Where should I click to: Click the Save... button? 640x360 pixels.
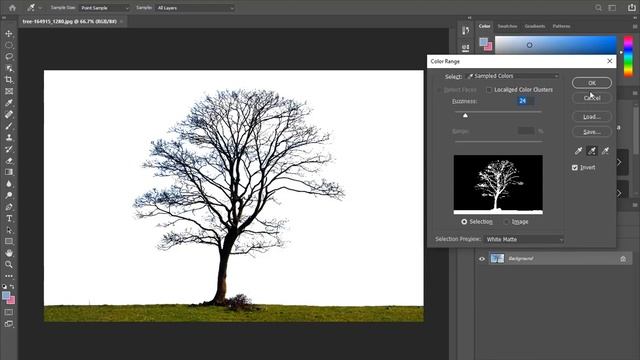[x=592, y=132]
